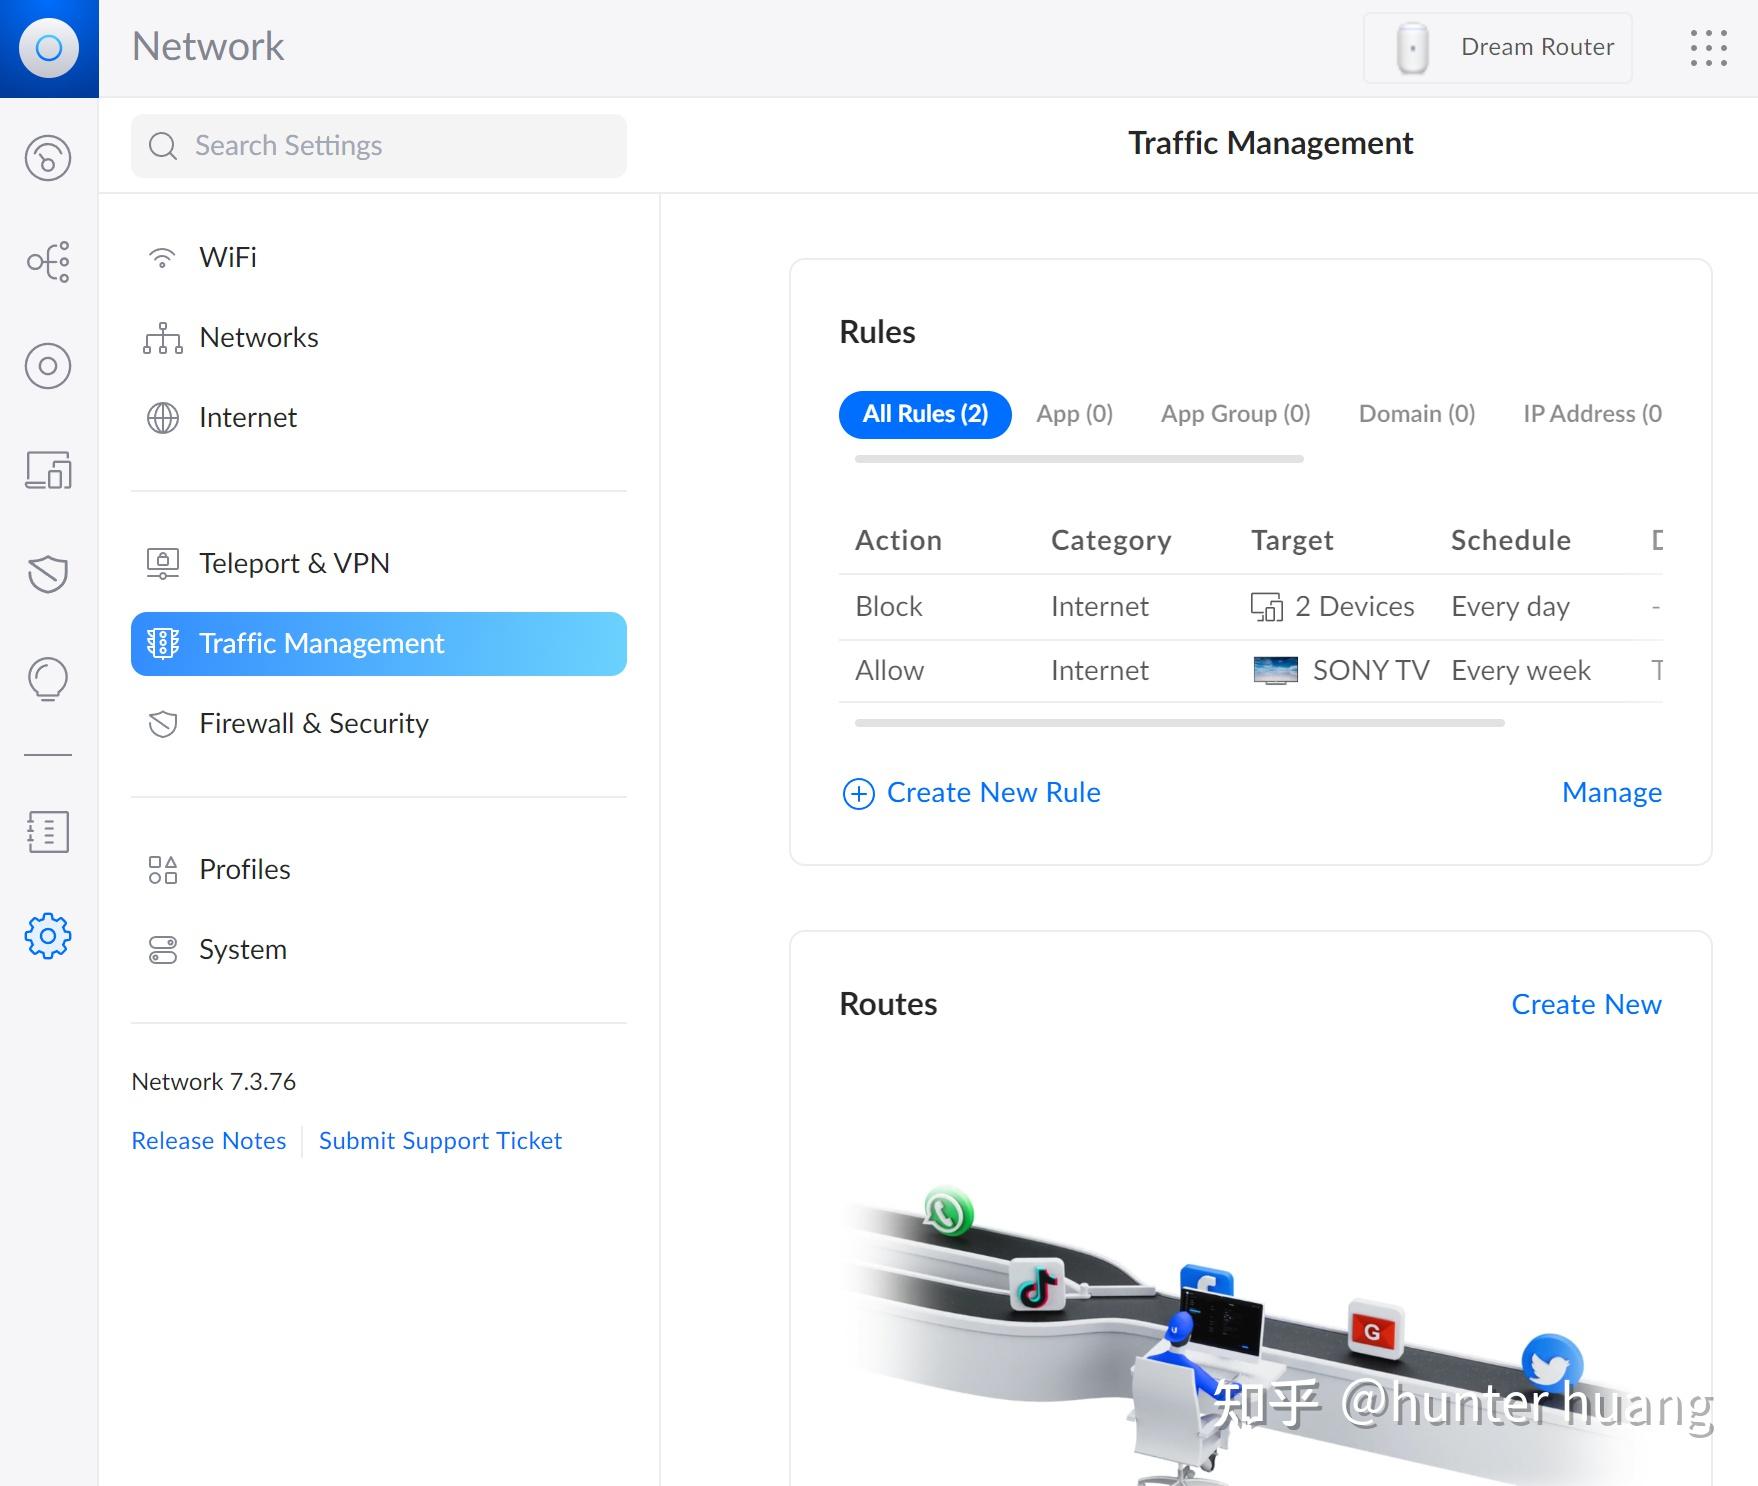Switch to the Domain (0) tab

tap(1417, 414)
